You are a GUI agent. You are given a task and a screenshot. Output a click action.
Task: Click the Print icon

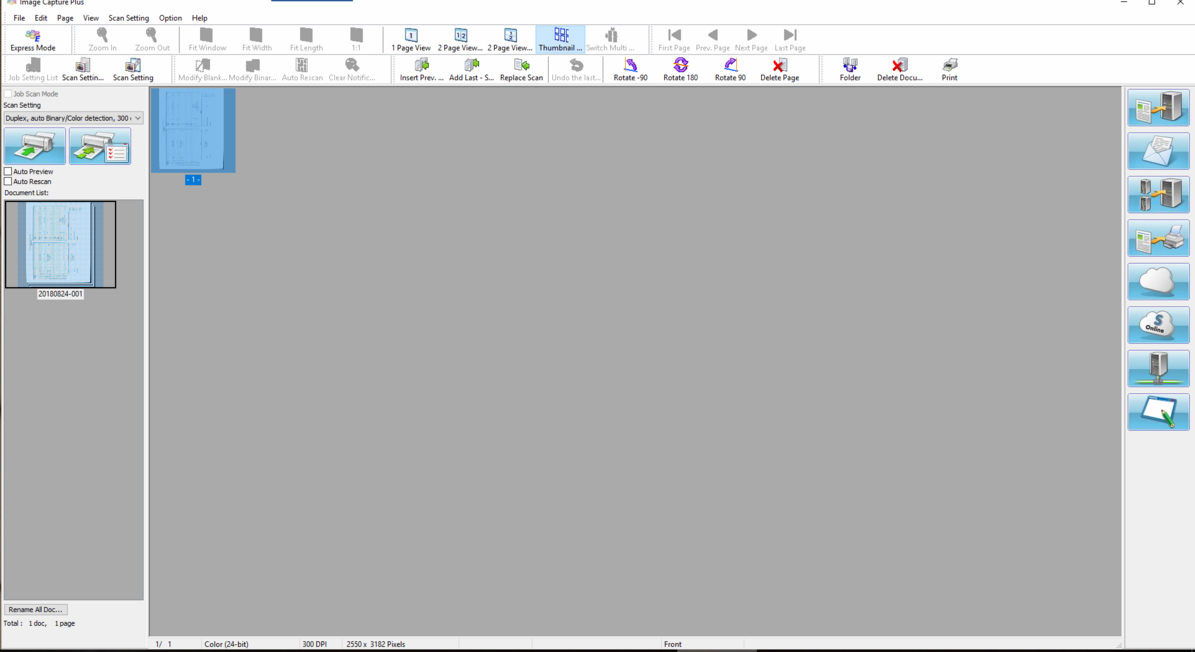coord(949,69)
